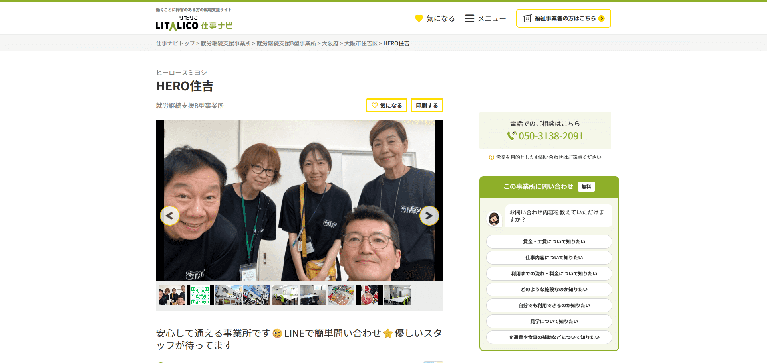Choose fifth inquiry option starting with 自分
The width and height of the screenshot is (767, 363).
(549, 306)
